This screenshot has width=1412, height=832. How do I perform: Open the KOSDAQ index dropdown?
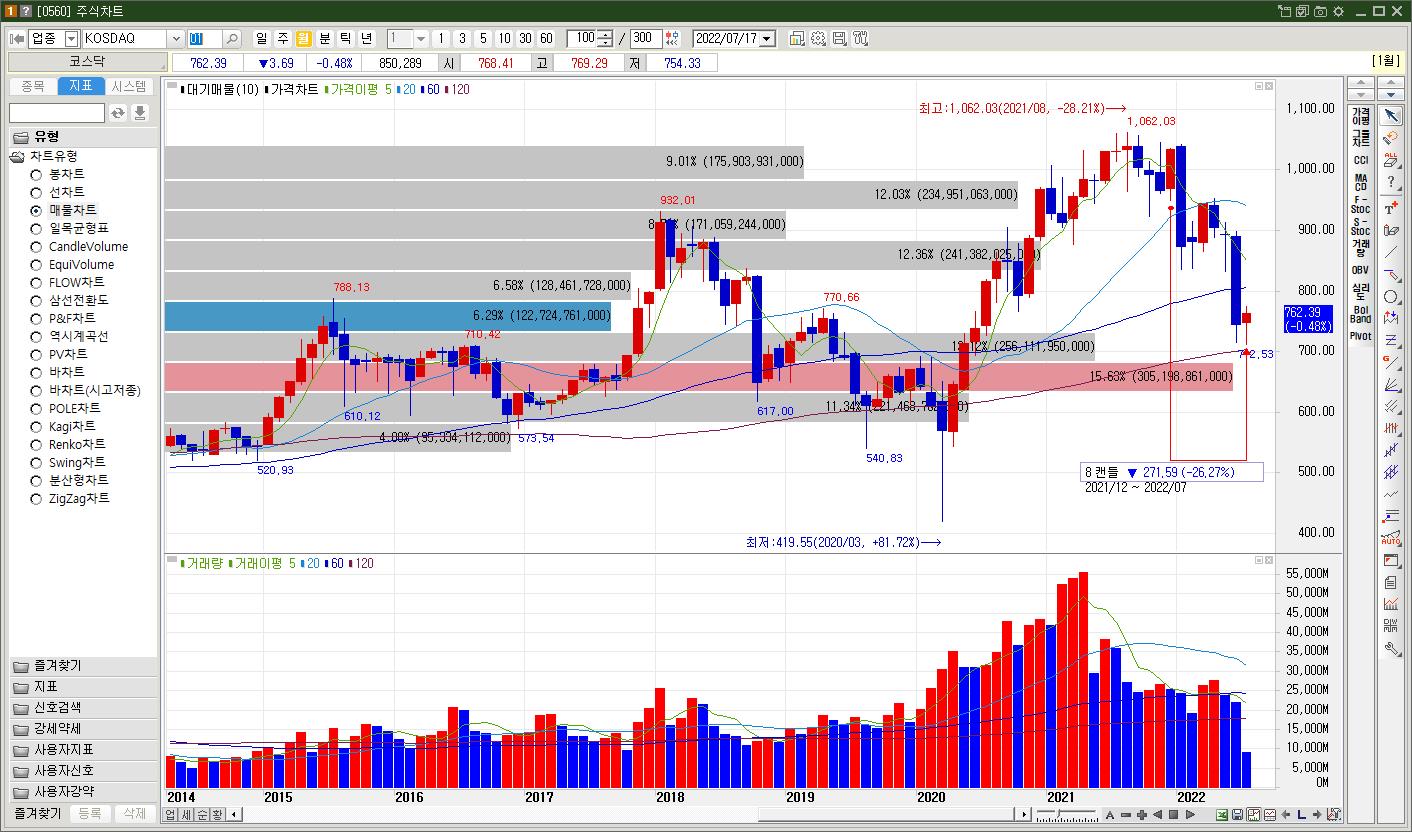coord(176,39)
